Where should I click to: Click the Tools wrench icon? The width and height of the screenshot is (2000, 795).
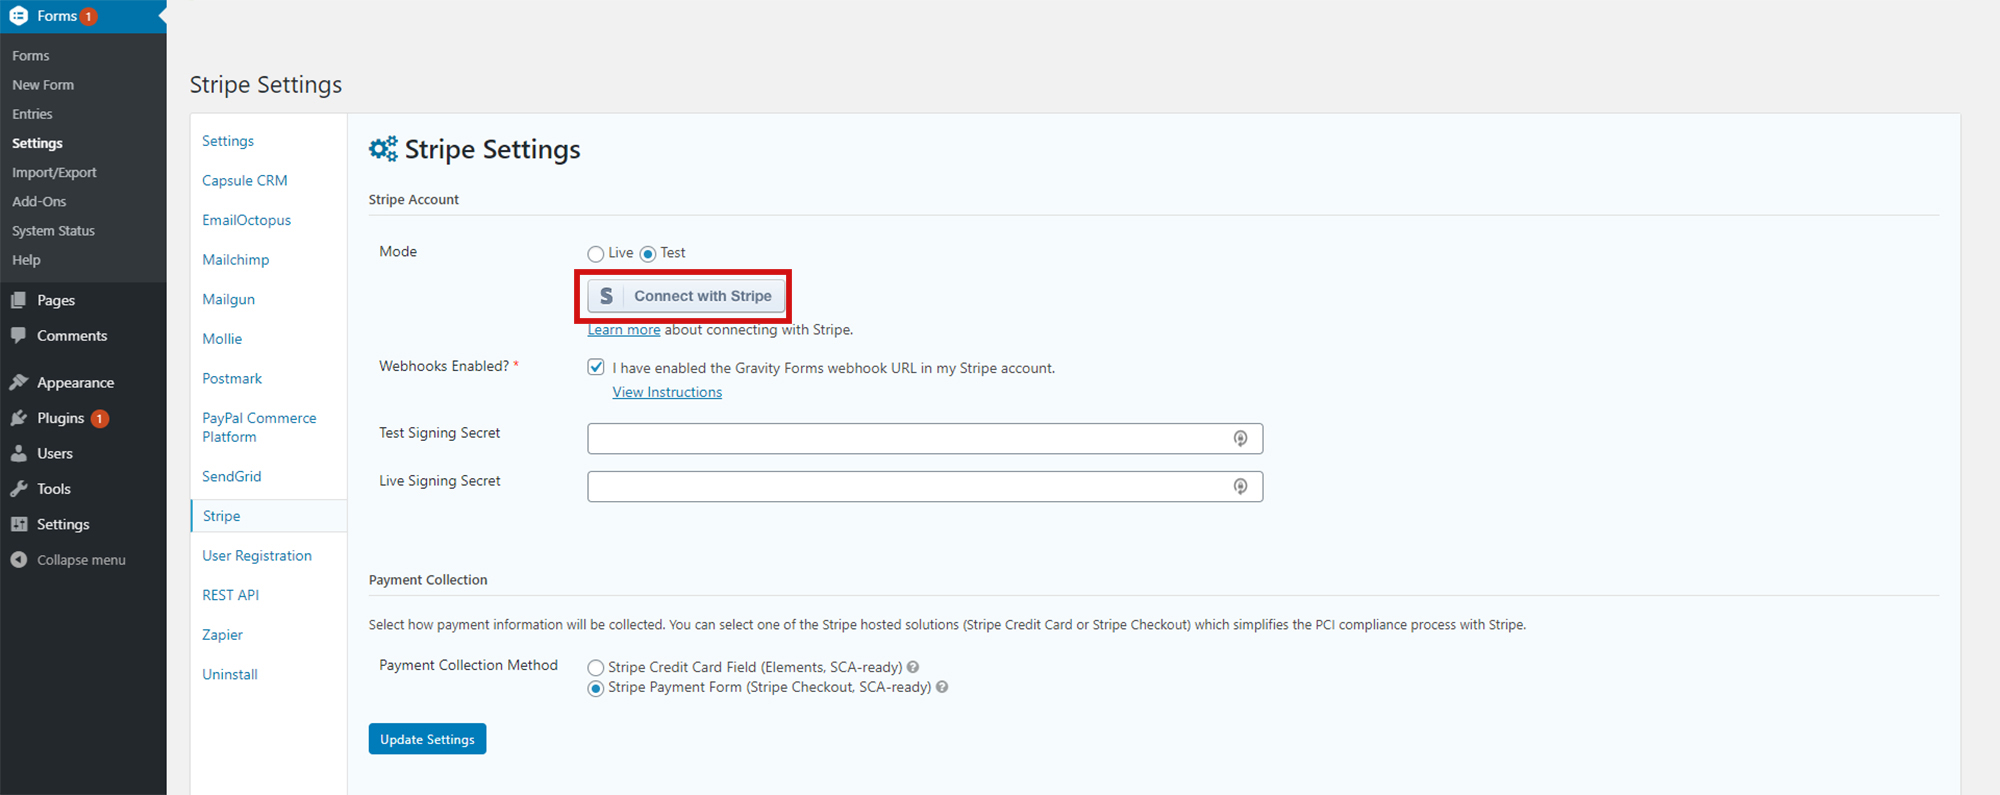[x=19, y=489]
